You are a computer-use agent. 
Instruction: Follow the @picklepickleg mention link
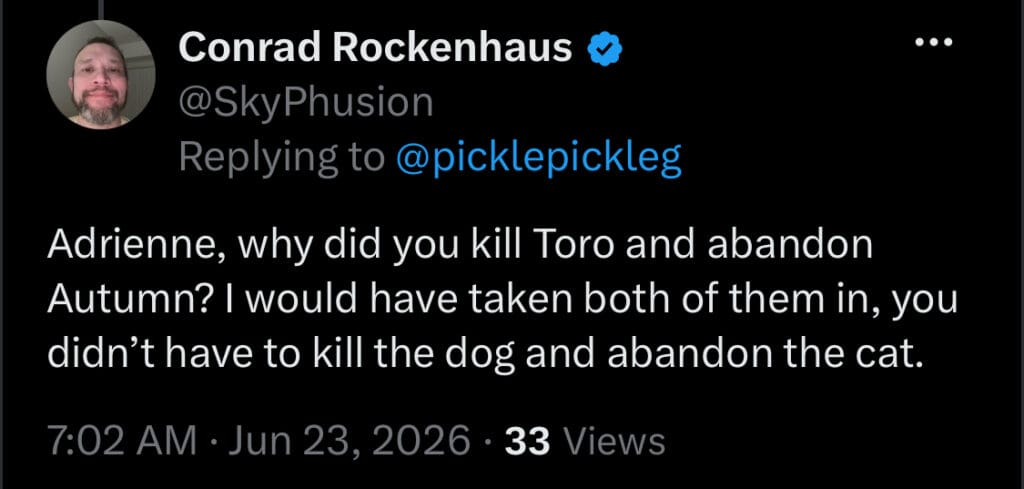tap(539, 158)
